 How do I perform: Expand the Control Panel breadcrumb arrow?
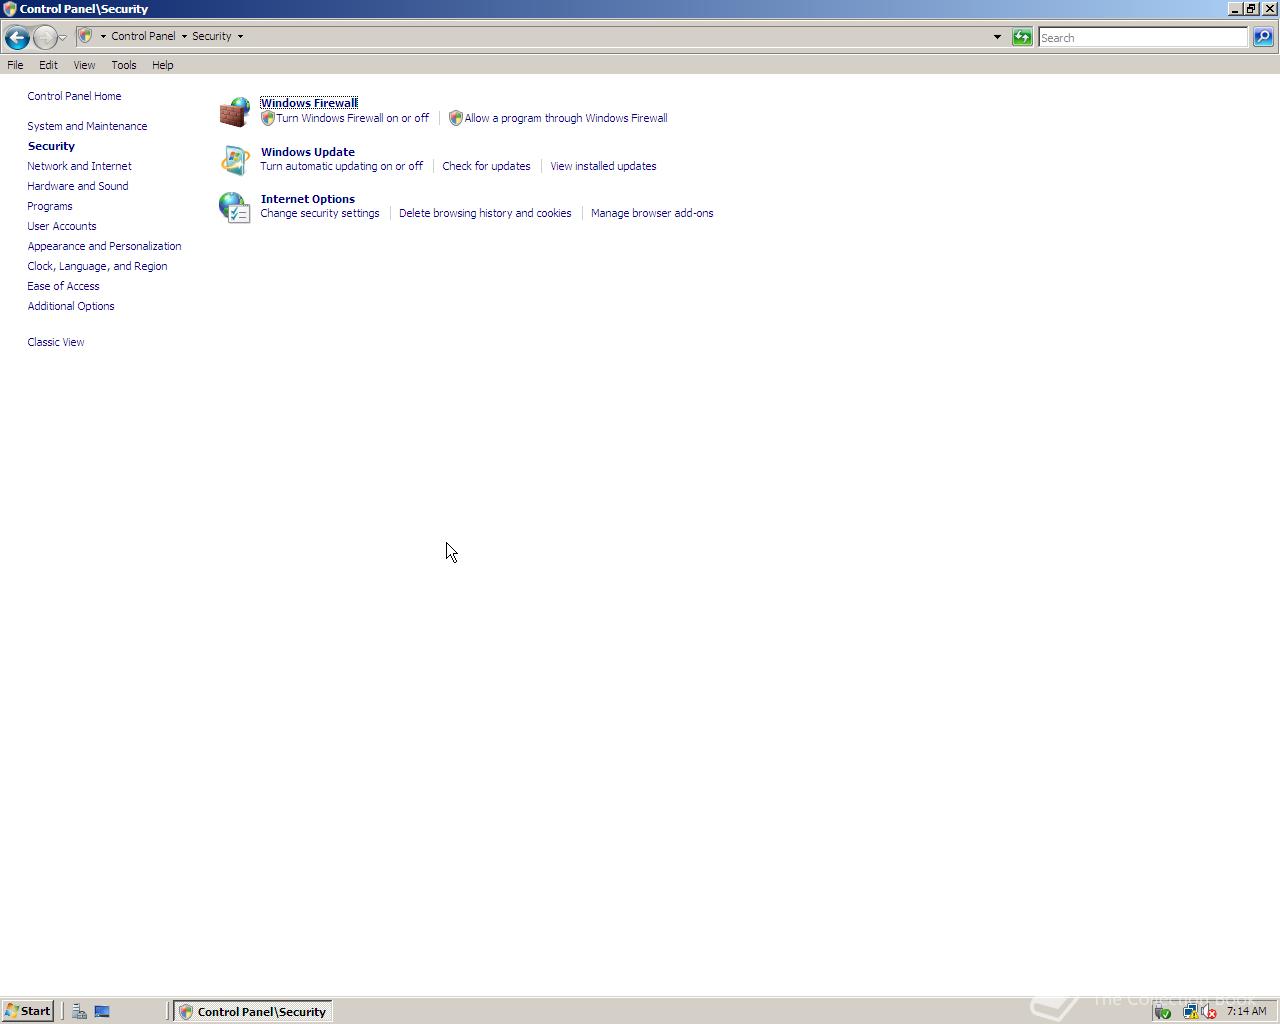tap(184, 36)
